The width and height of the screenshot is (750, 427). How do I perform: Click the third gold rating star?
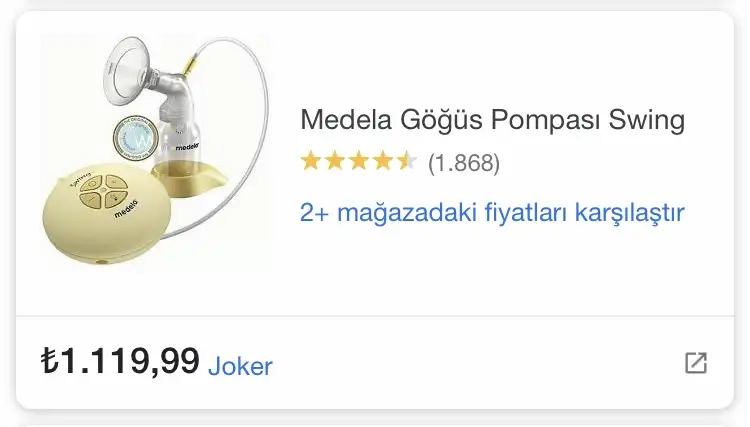pos(359,161)
